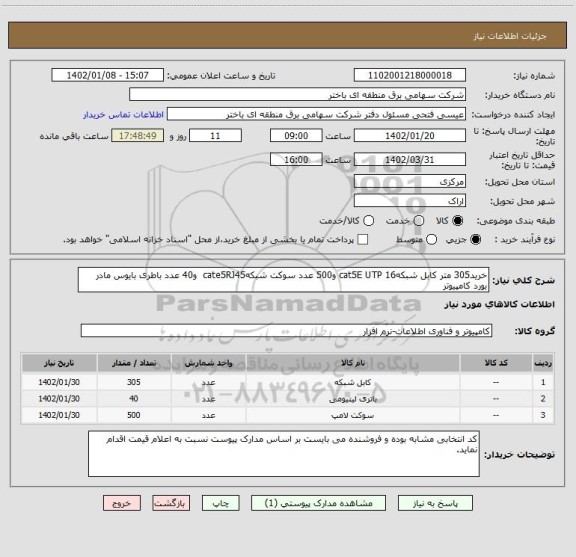The width and height of the screenshot is (576, 557).
Task: Select the خدمت radio button
Action: [x=419, y=221]
